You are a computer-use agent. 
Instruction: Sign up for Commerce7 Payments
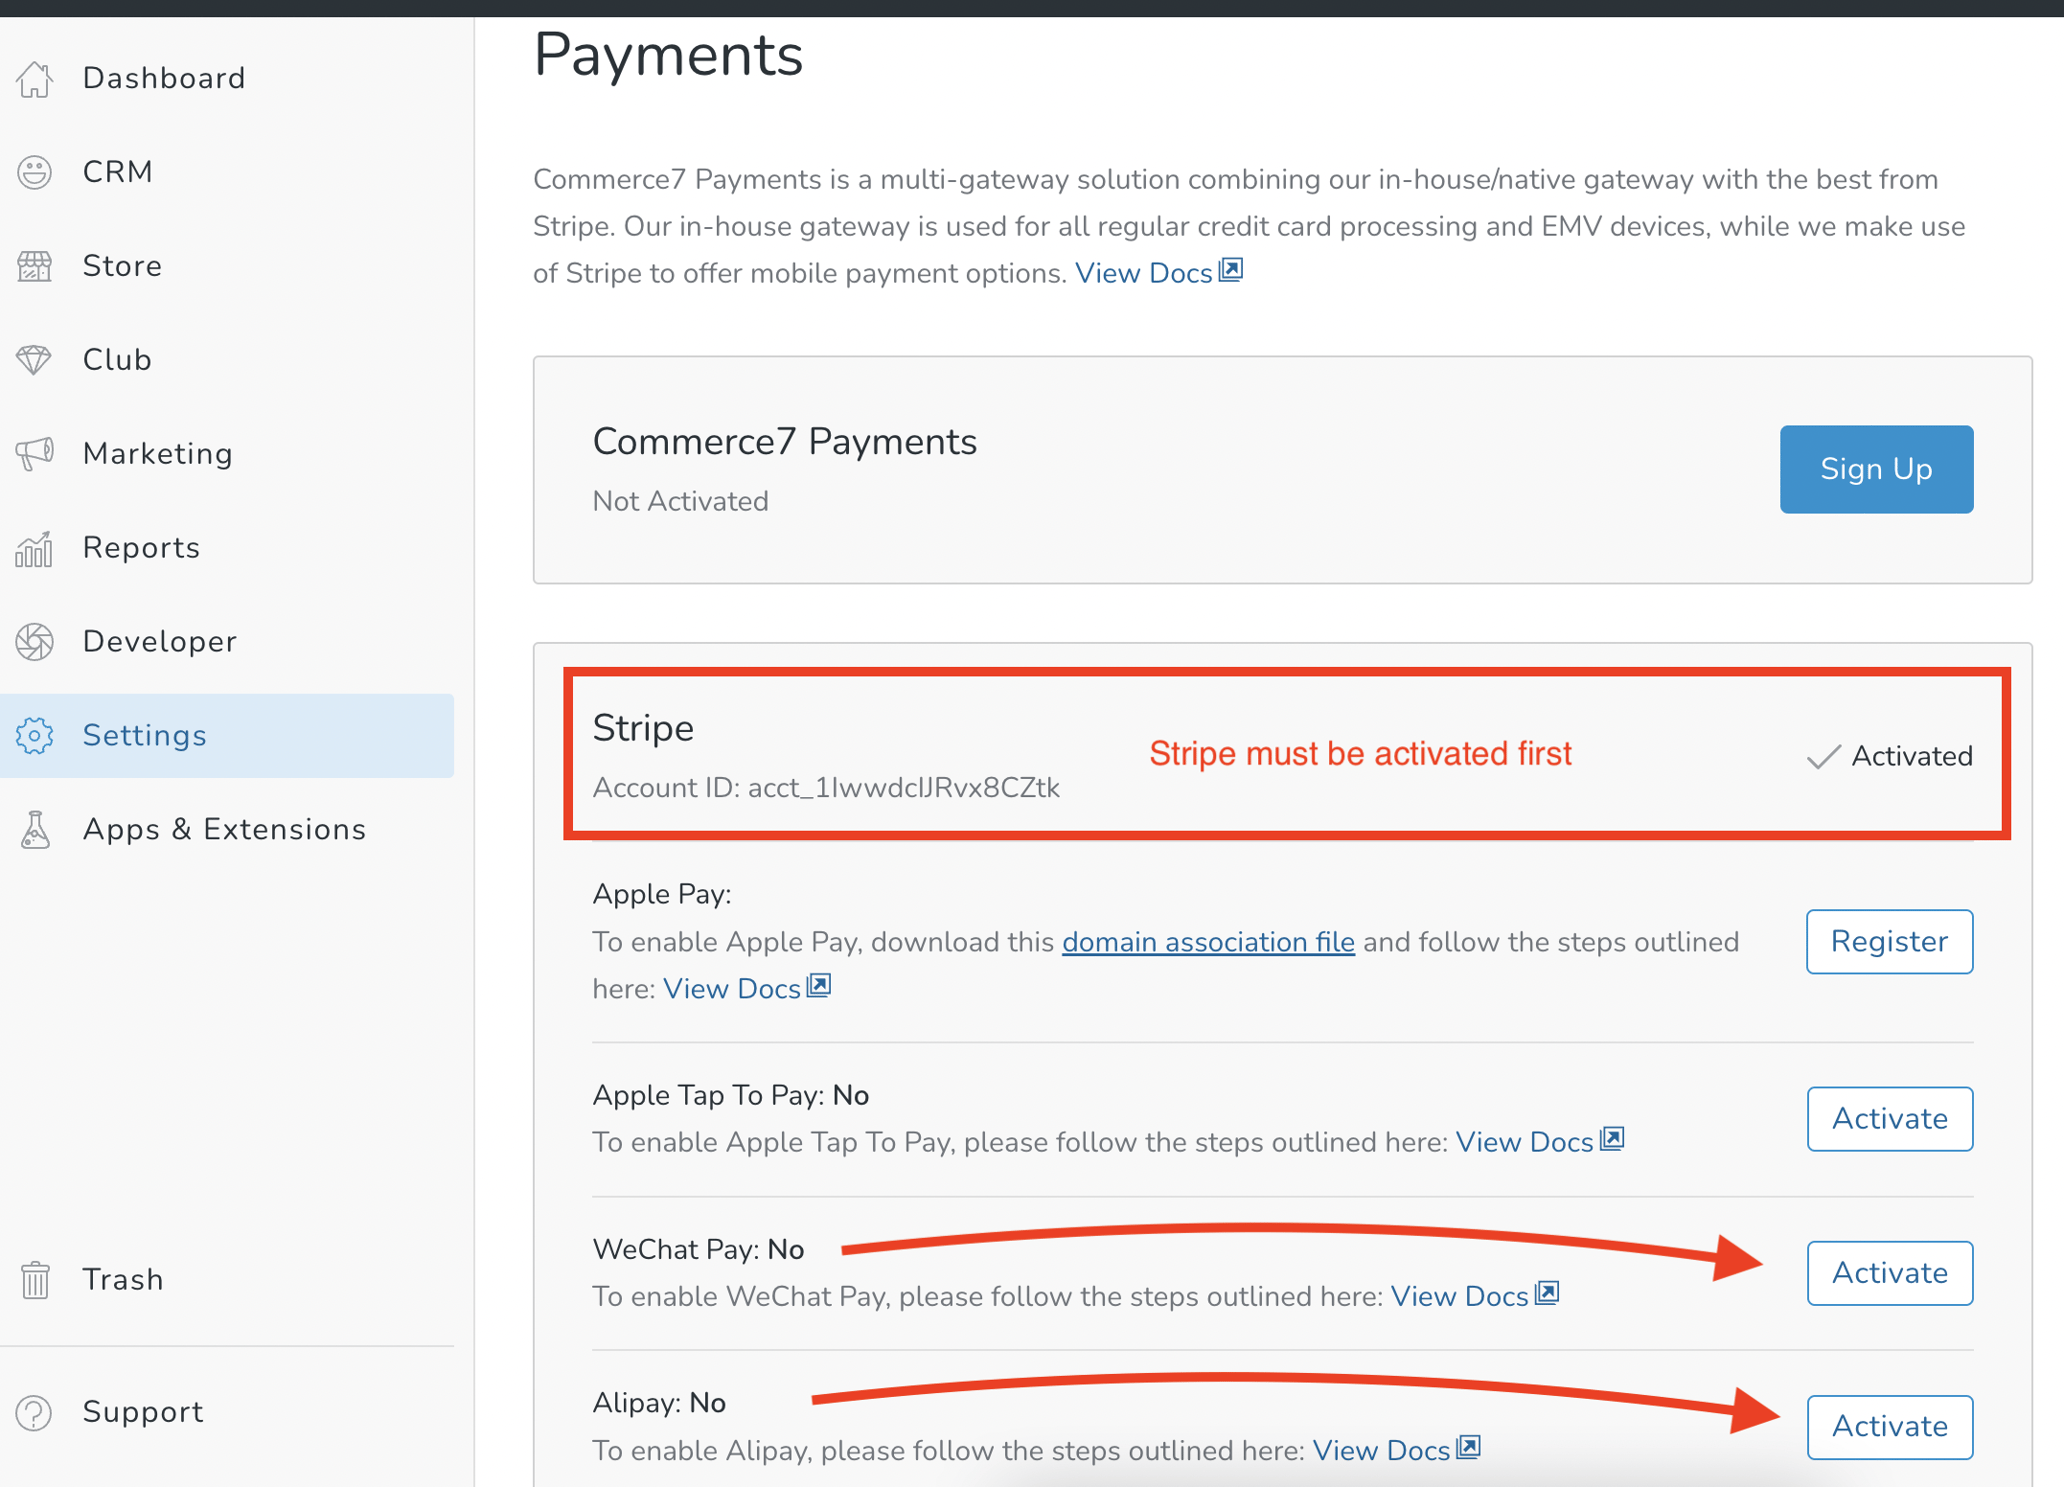click(x=1875, y=469)
